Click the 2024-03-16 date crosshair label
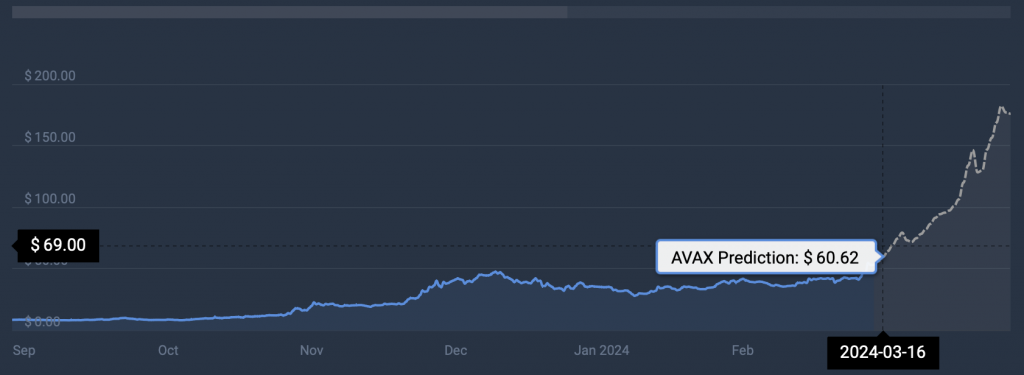 tap(882, 352)
